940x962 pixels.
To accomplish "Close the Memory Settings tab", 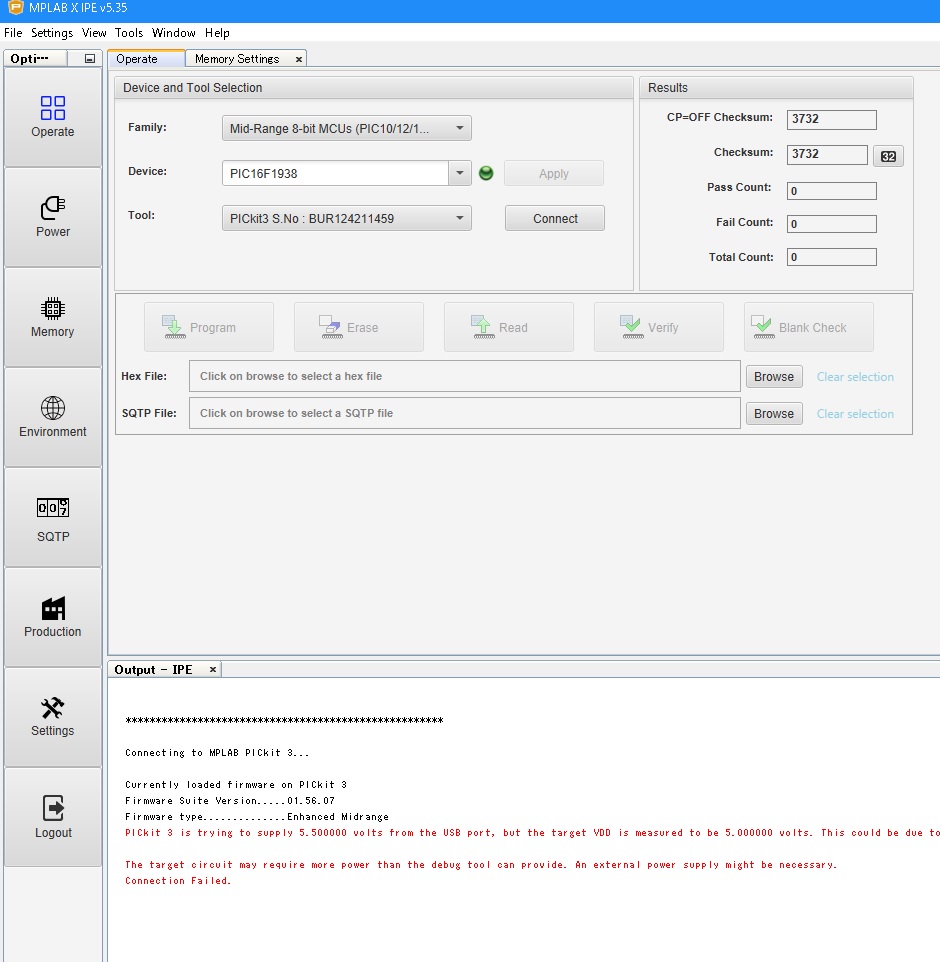I will (x=299, y=60).
